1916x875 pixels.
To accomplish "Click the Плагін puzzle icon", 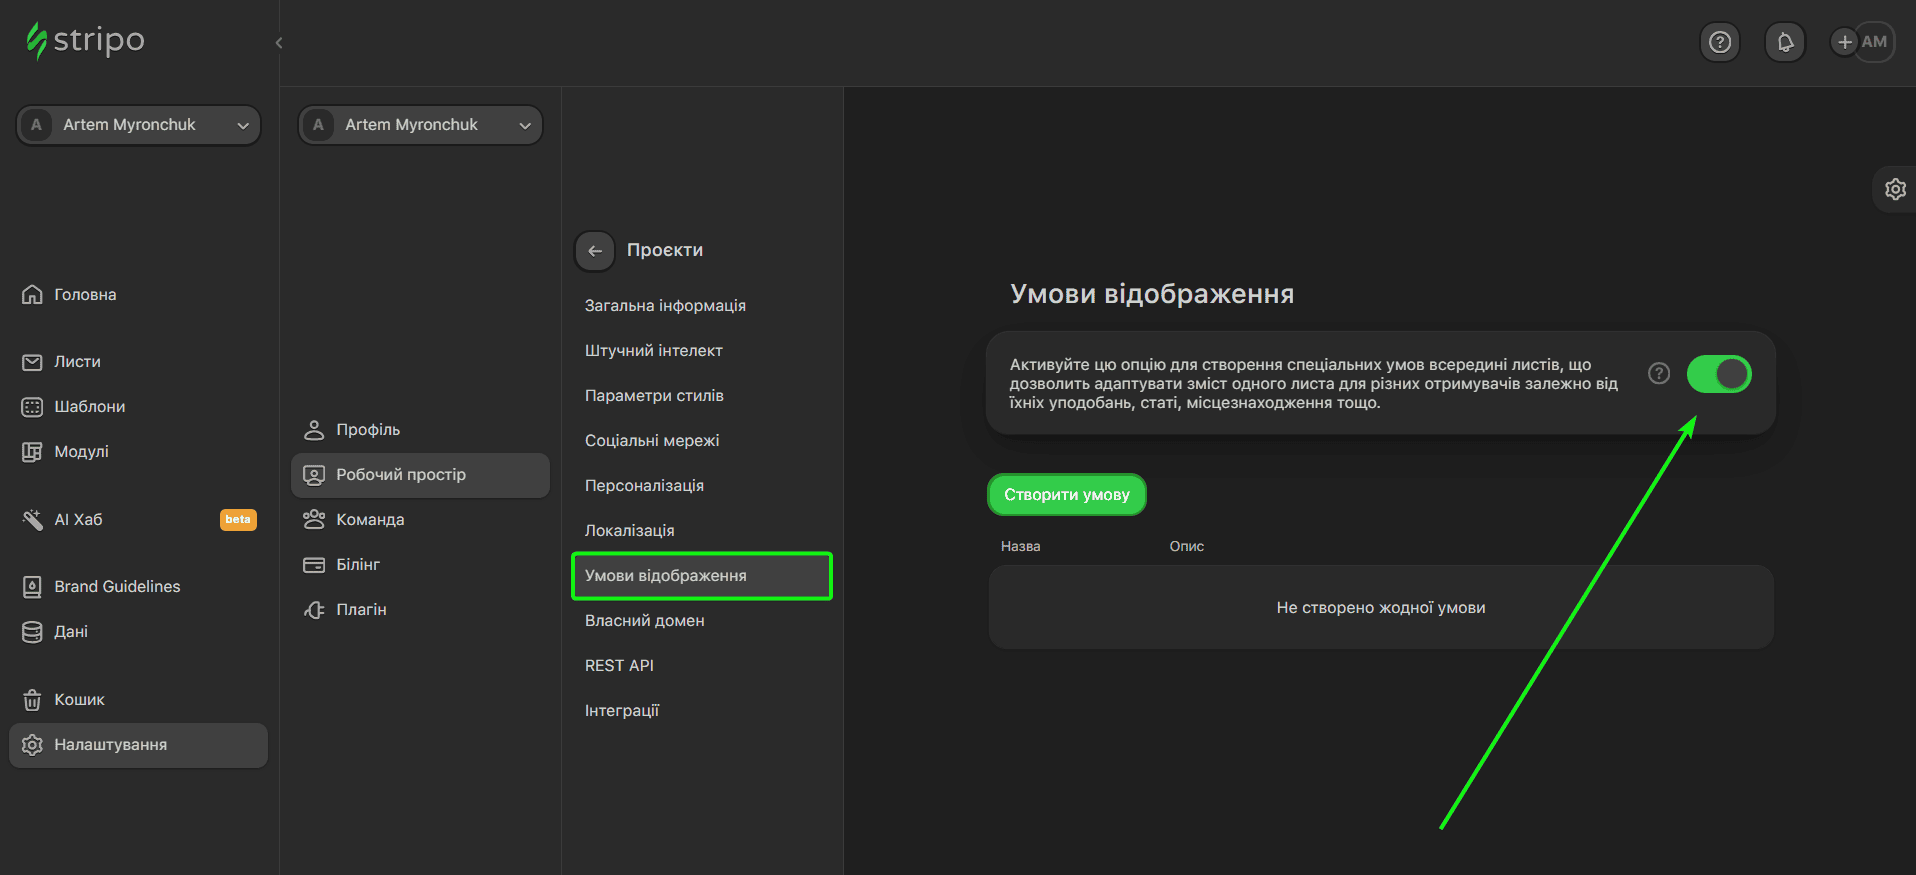I will [x=314, y=610].
